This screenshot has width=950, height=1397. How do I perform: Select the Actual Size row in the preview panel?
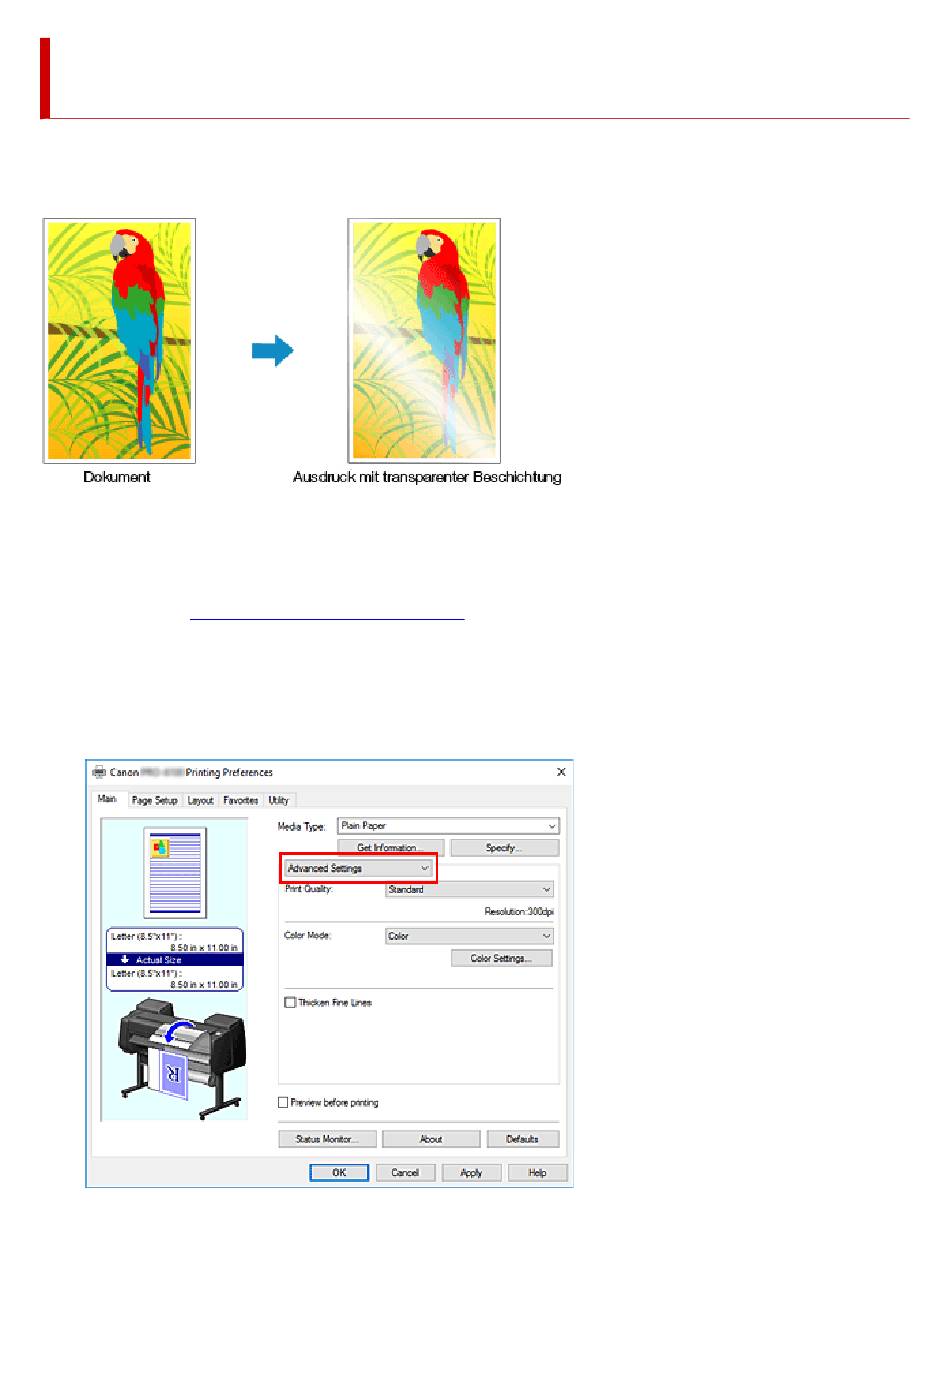[175, 959]
